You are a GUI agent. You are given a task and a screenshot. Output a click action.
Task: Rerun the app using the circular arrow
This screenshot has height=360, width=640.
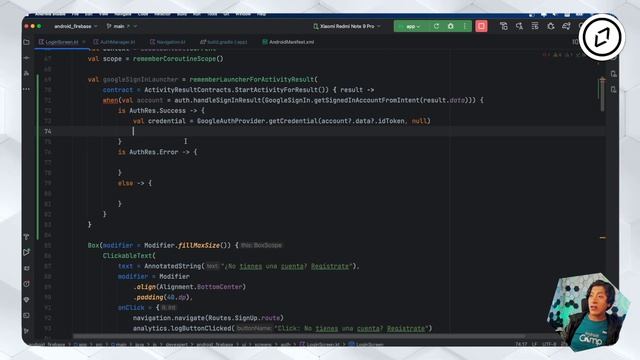click(x=436, y=26)
